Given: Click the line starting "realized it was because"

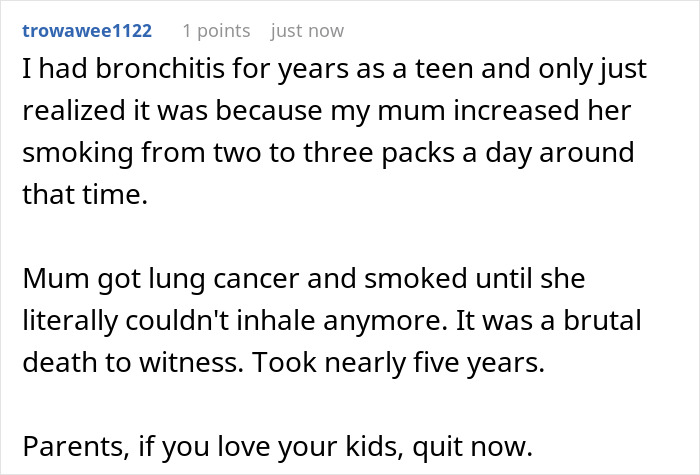Looking at the screenshot, I should 327,114.
